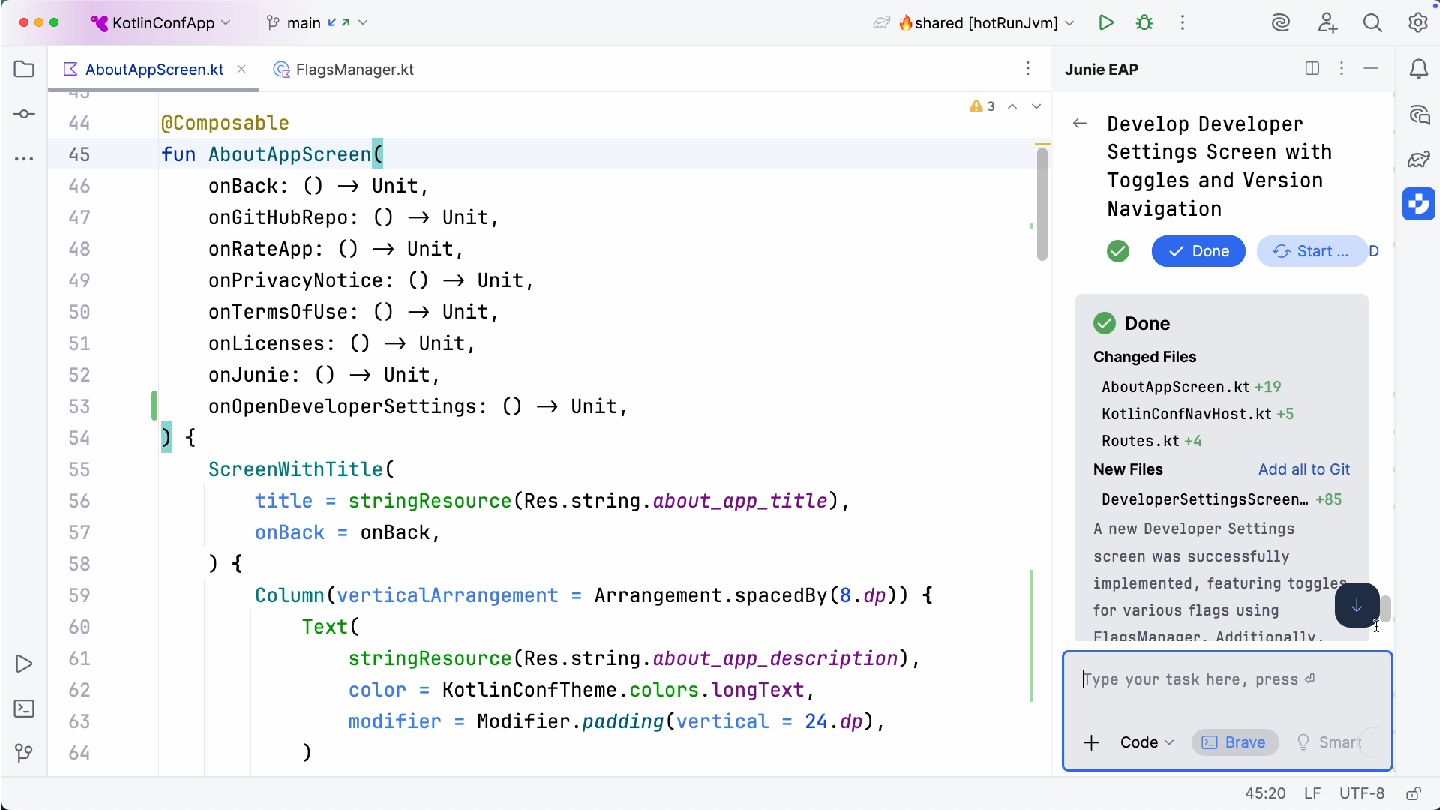Switch to the AboutAppScreen.kt tab
The height and width of the screenshot is (810, 1440).
[154, 69]
